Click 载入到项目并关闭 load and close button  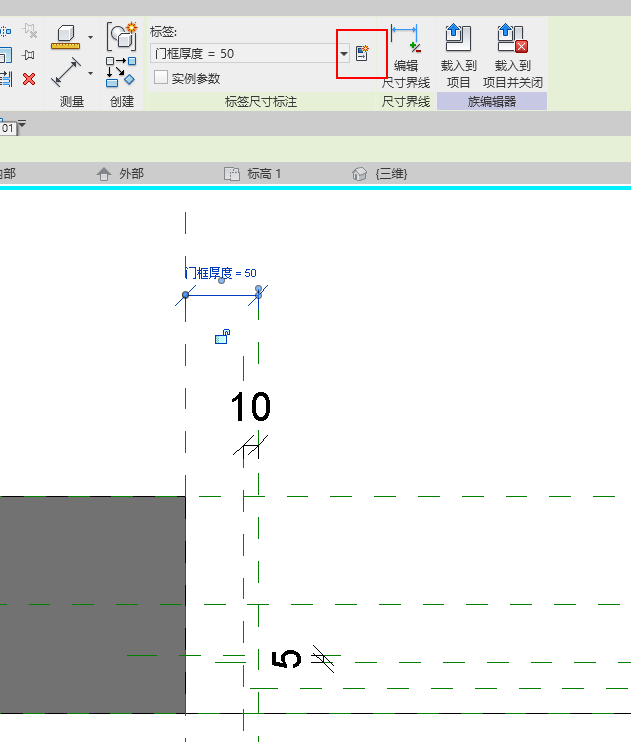pos(513,56)
